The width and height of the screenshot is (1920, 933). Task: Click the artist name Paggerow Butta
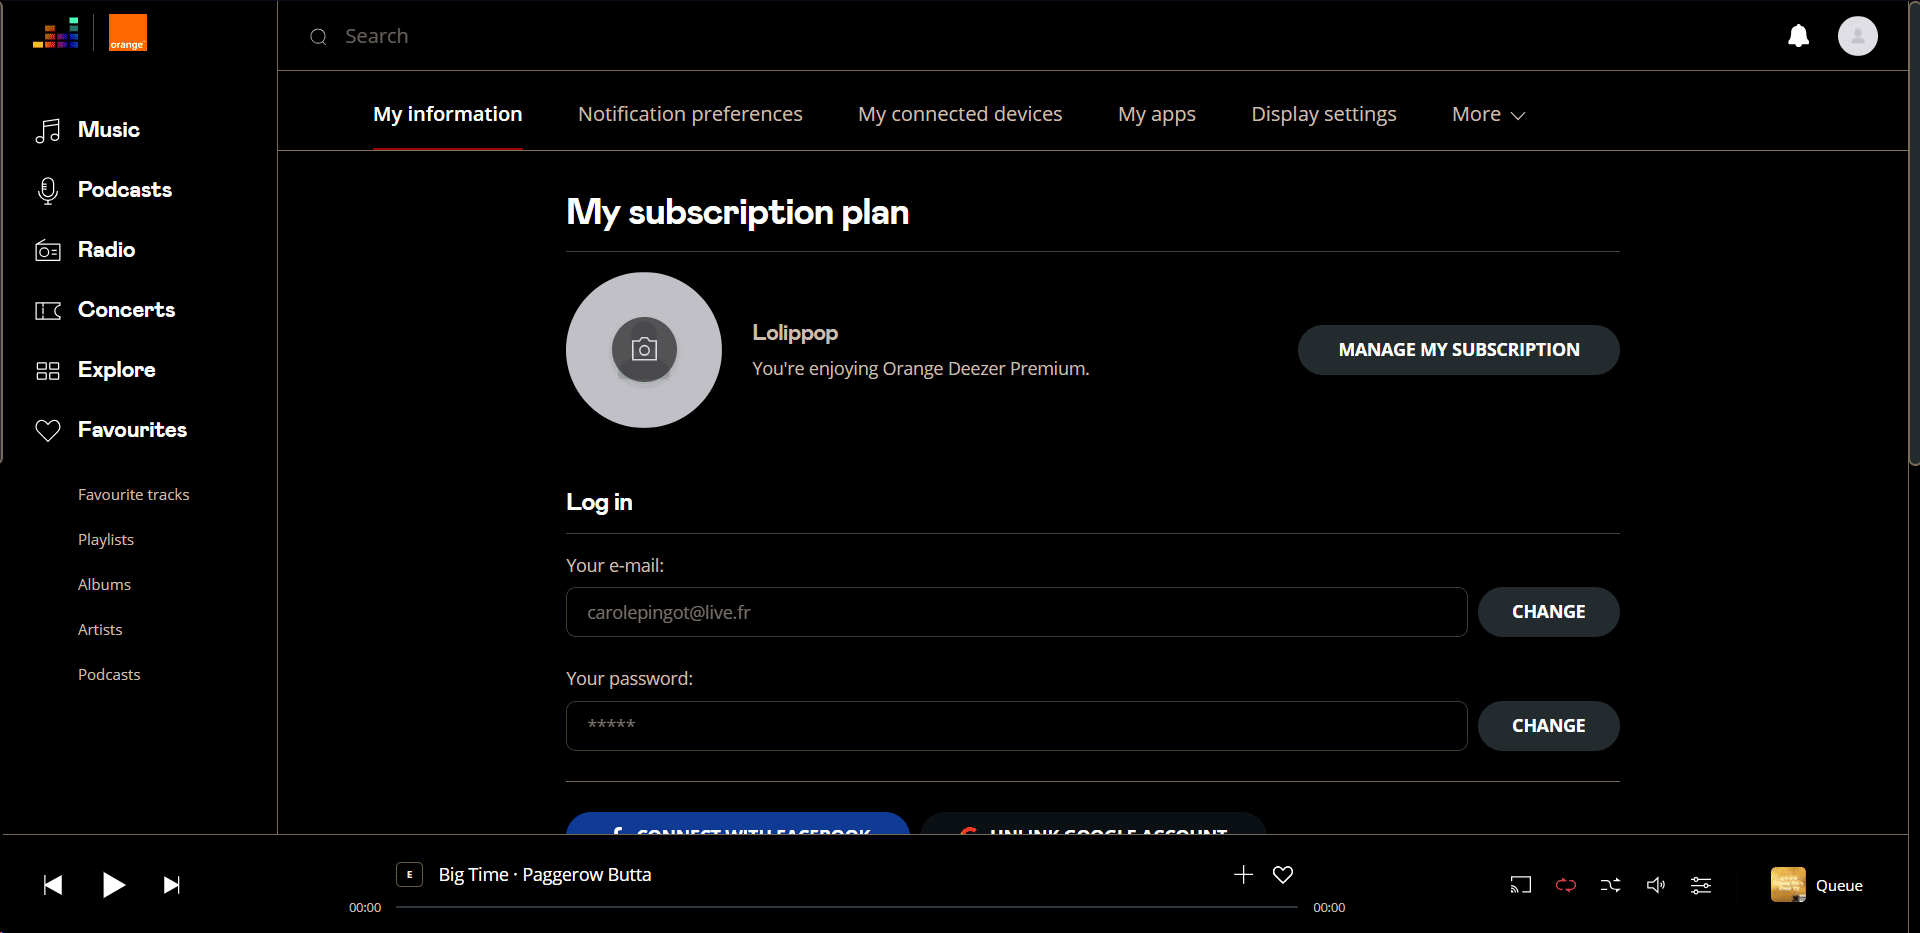[x=587, y=875]
